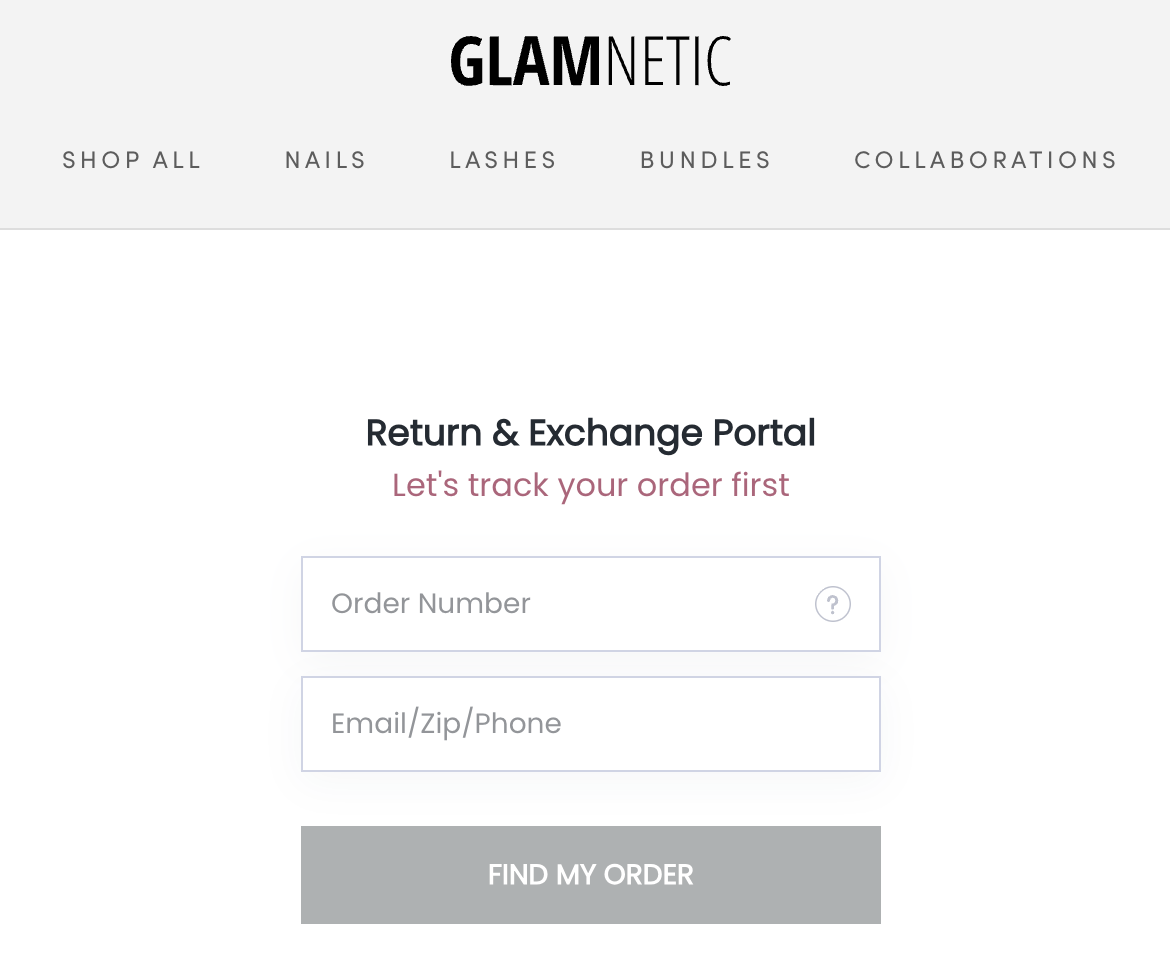Click the "Let's track your order first" text
Viewport: 1170px width, 972px height.
[x=590, y=485]
